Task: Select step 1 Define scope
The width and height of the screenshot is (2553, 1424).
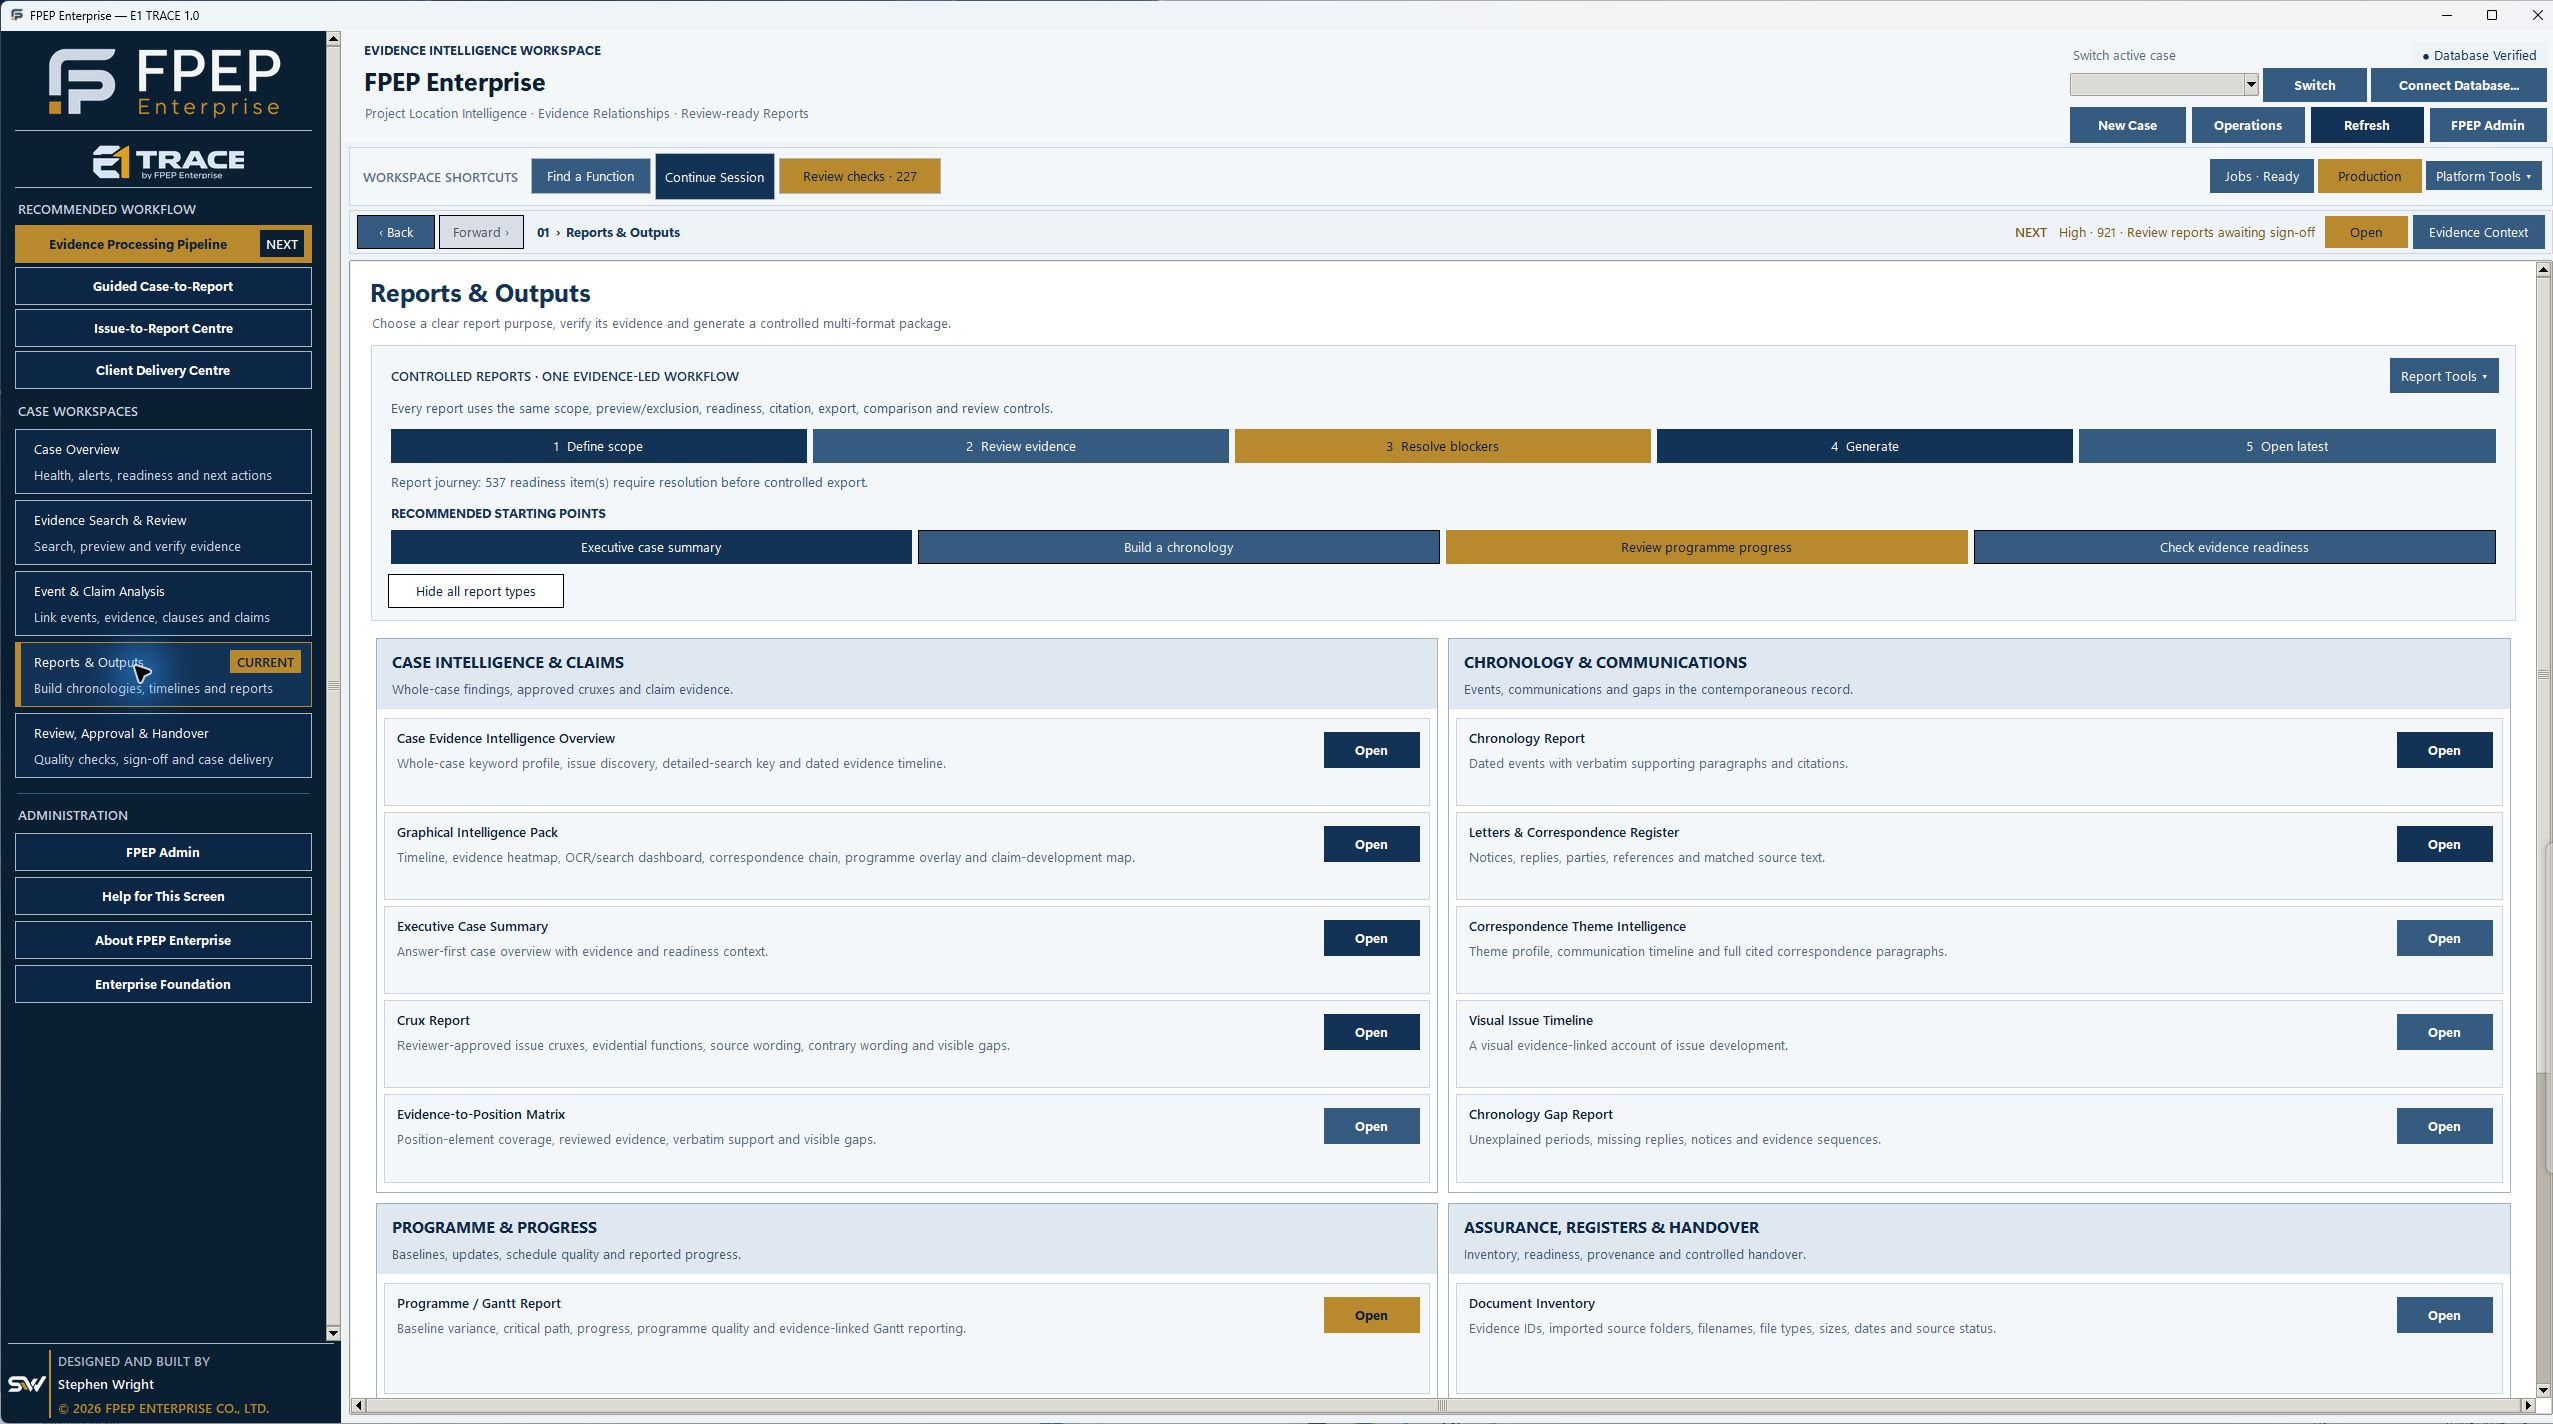Action: tap(598, 446)
